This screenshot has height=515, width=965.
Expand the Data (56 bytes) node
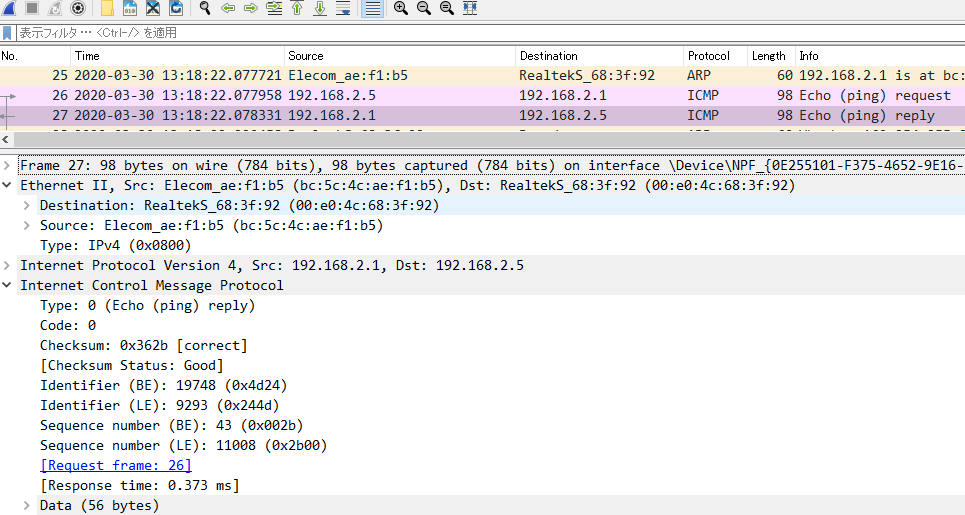pyautogui.click(x=27, y=505)
